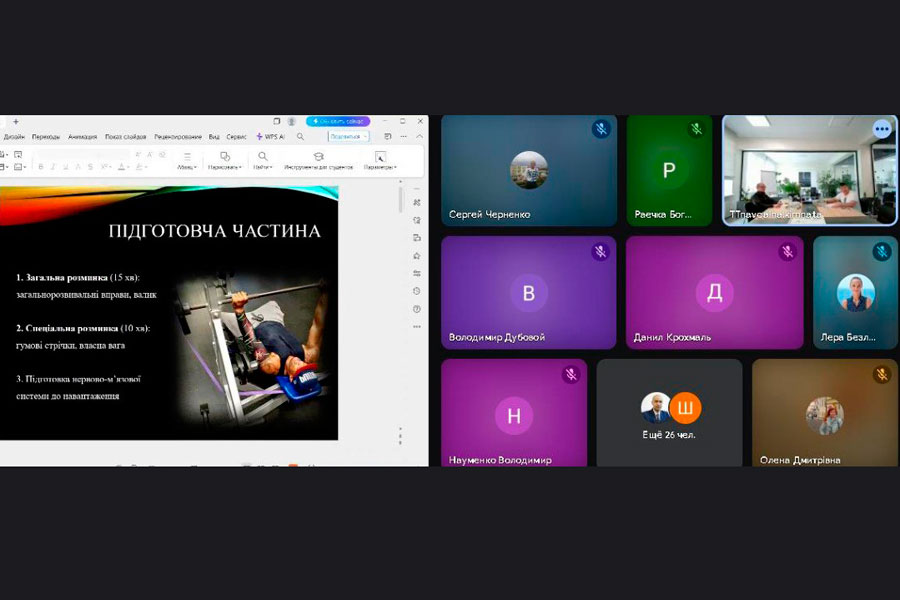Expand the Параметры dropdown
The width and height of the screenshot is (900, 600).
[x=380, y=161]
